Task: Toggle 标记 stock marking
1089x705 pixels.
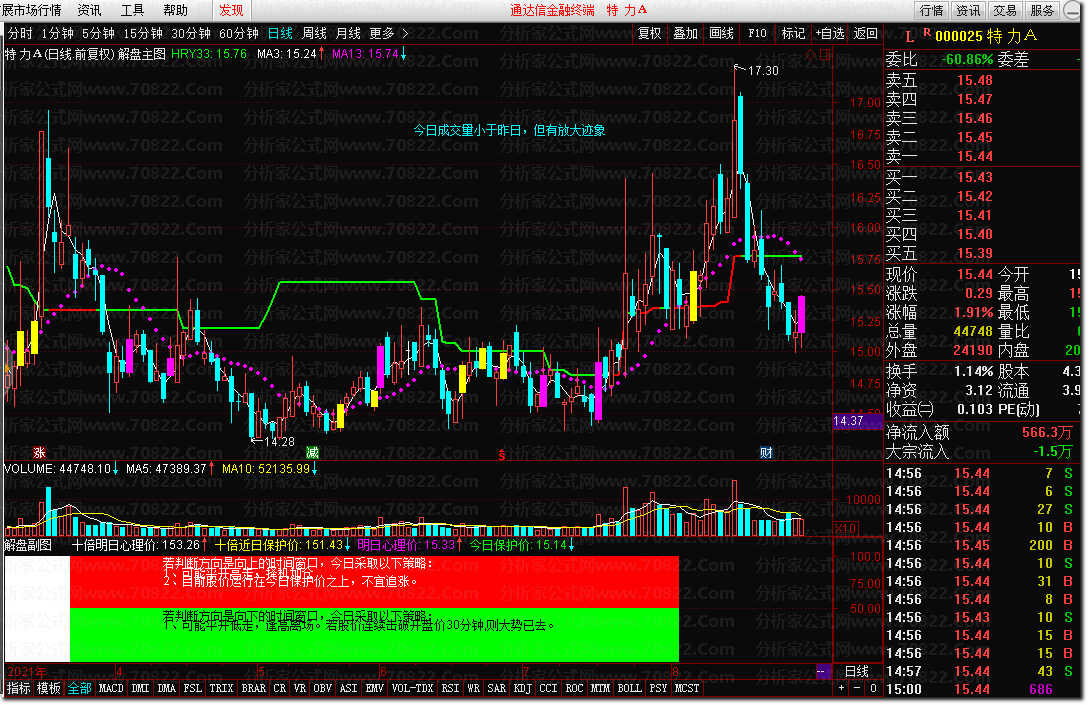Action: [793, 33]
